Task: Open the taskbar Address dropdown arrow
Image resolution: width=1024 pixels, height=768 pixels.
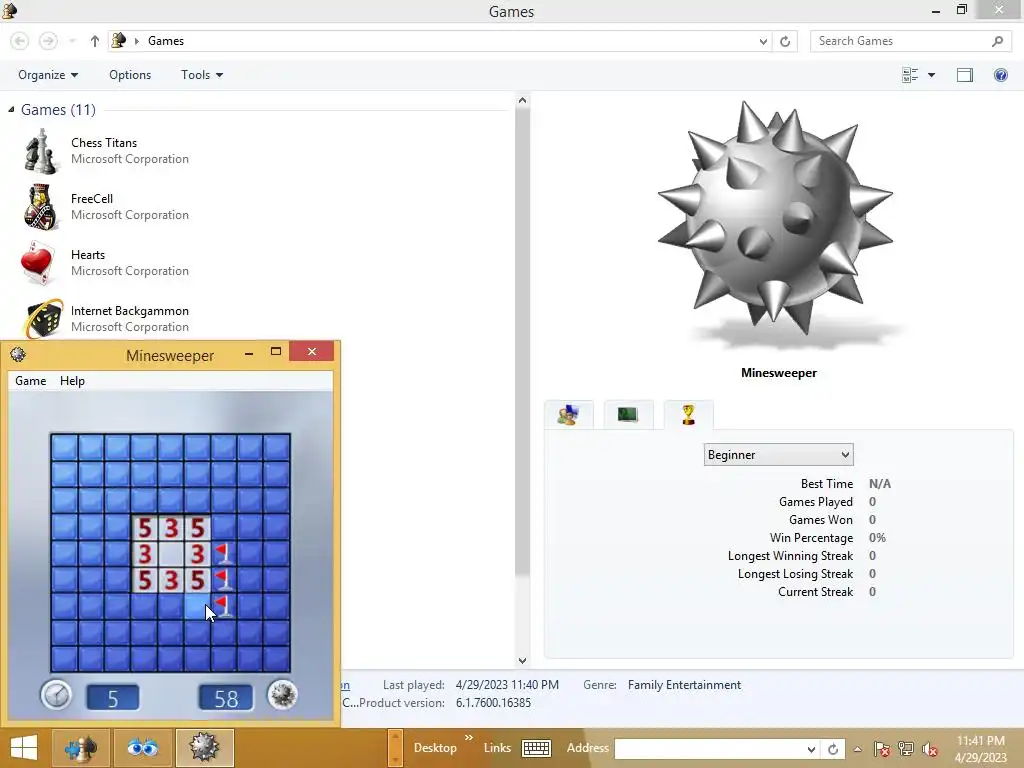Action: (811, 749)
